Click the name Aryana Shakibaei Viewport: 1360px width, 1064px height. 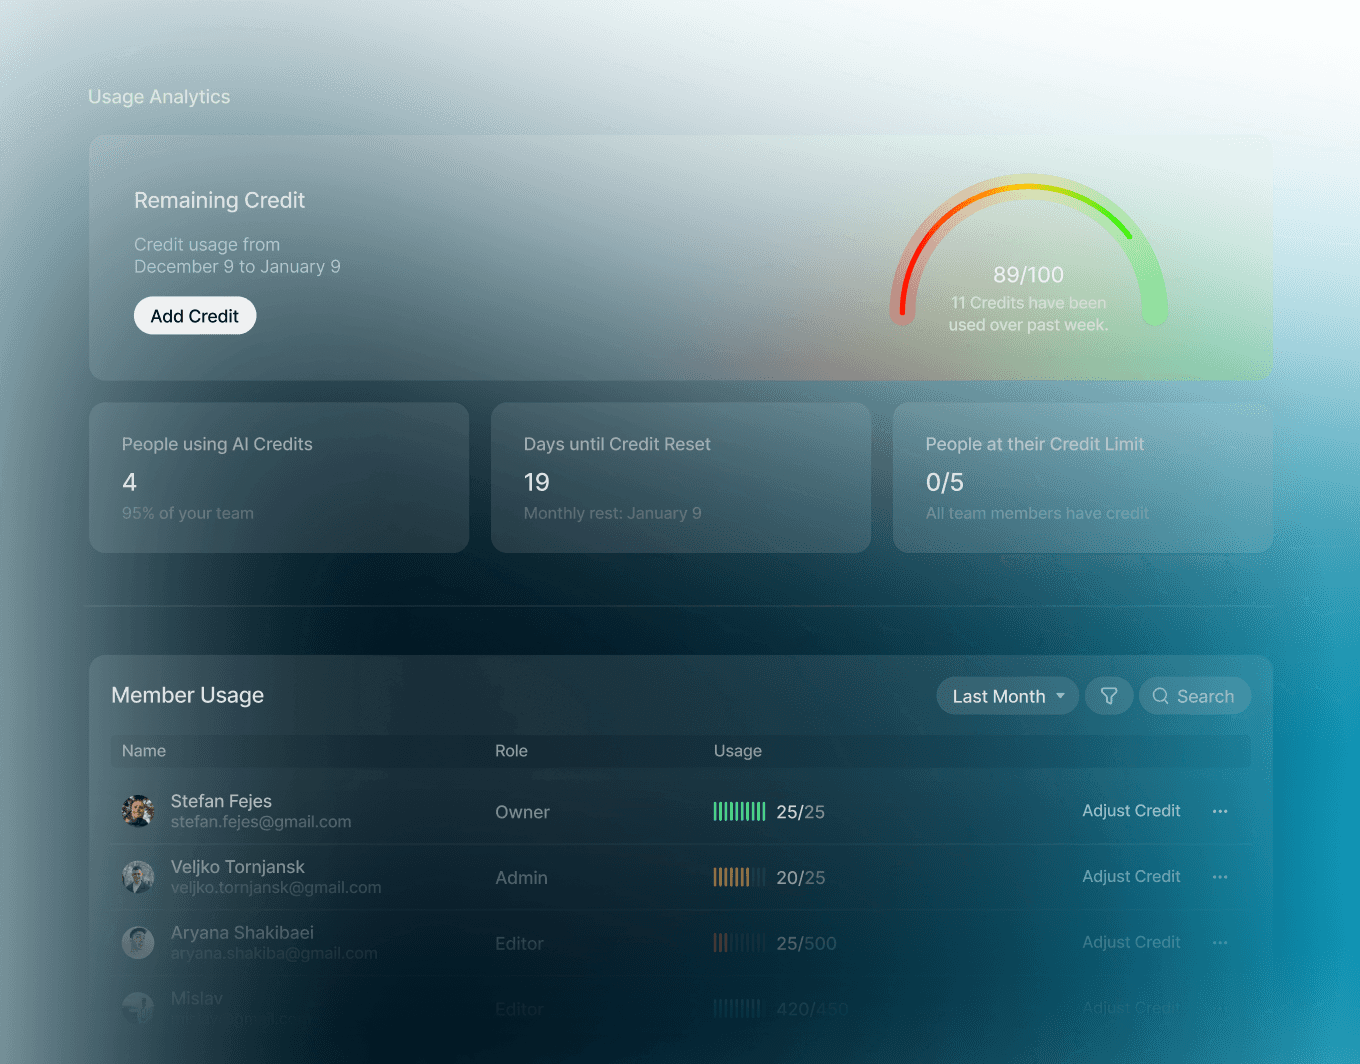242,933
